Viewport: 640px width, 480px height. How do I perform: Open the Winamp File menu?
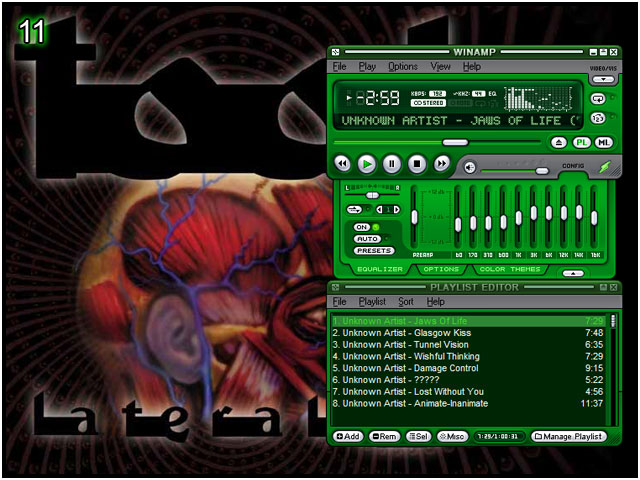(x=339, y=67)
